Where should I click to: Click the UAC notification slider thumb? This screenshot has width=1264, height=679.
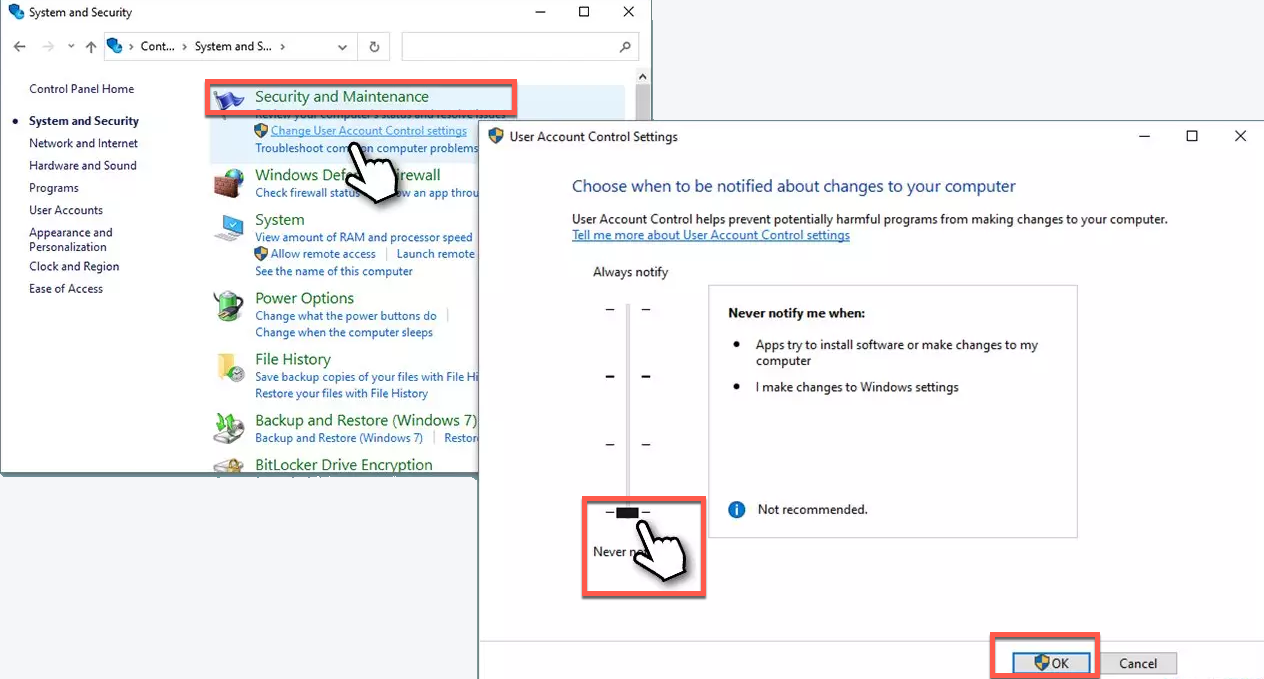[x=627, y=512]
